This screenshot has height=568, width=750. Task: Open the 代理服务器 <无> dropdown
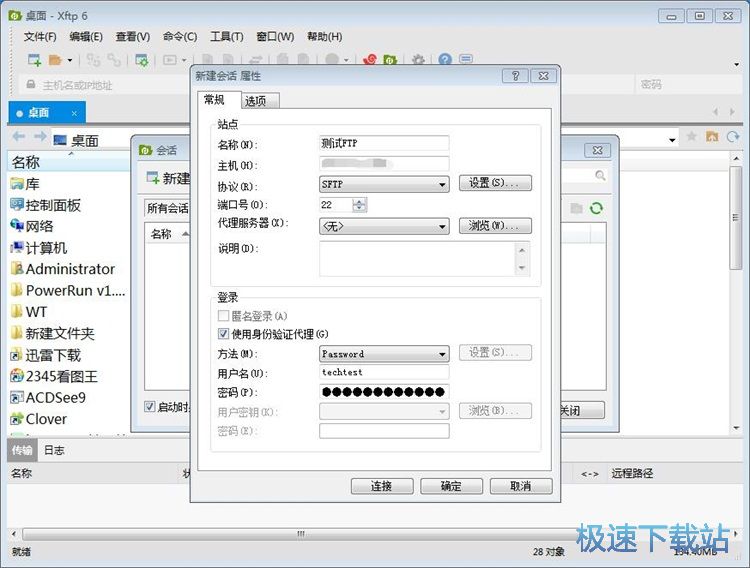[x=384, y=226]
